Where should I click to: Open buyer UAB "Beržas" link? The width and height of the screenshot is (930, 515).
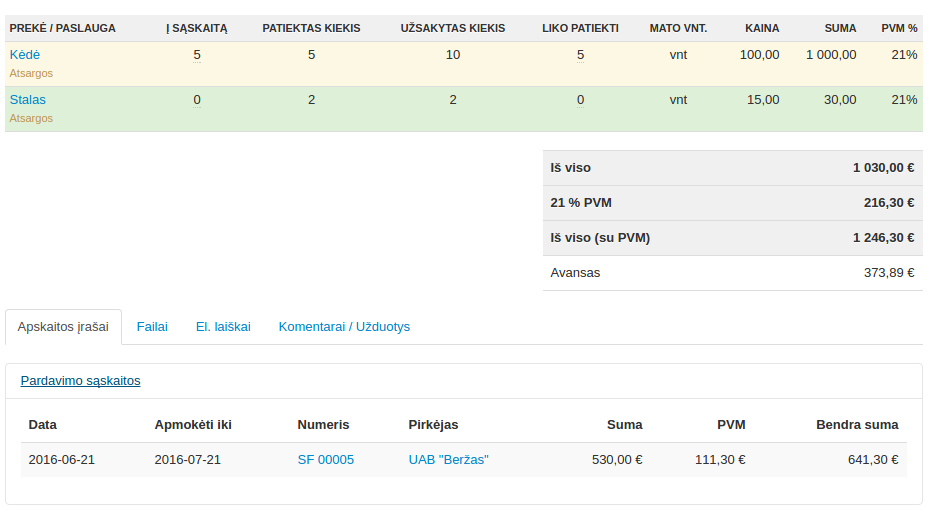(x=448, y=460)
